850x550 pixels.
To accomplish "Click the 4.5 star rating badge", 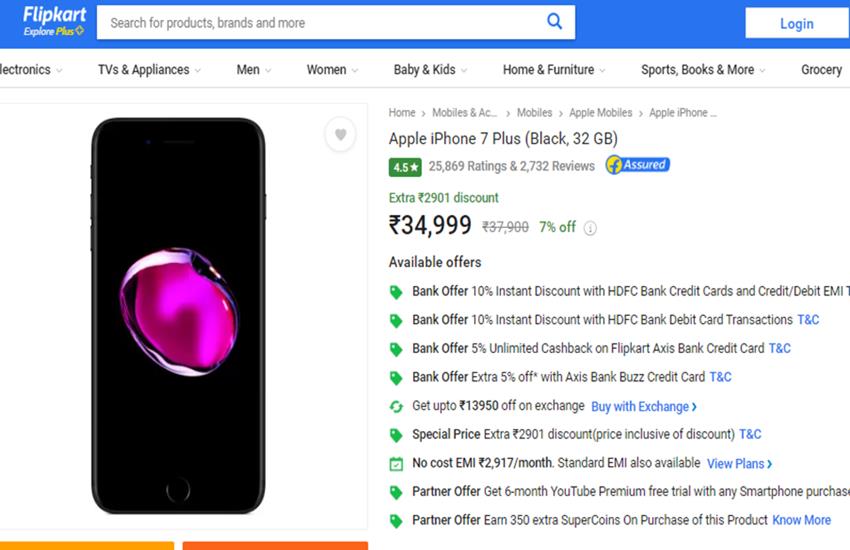I will point(405,167).
